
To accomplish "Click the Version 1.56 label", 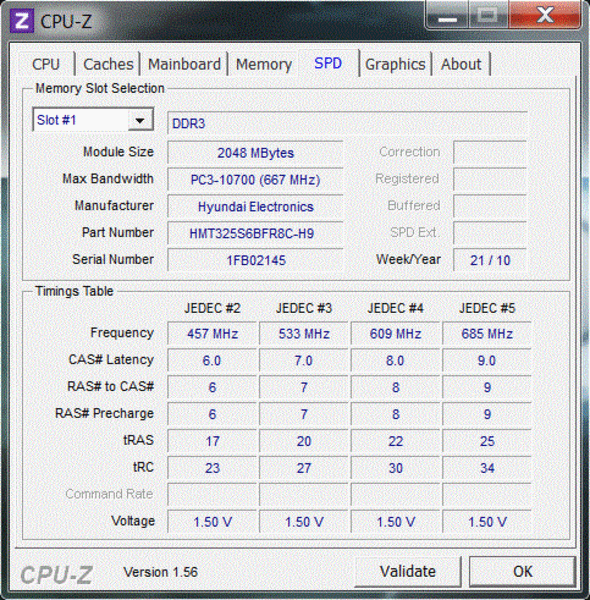I will 161,572.
